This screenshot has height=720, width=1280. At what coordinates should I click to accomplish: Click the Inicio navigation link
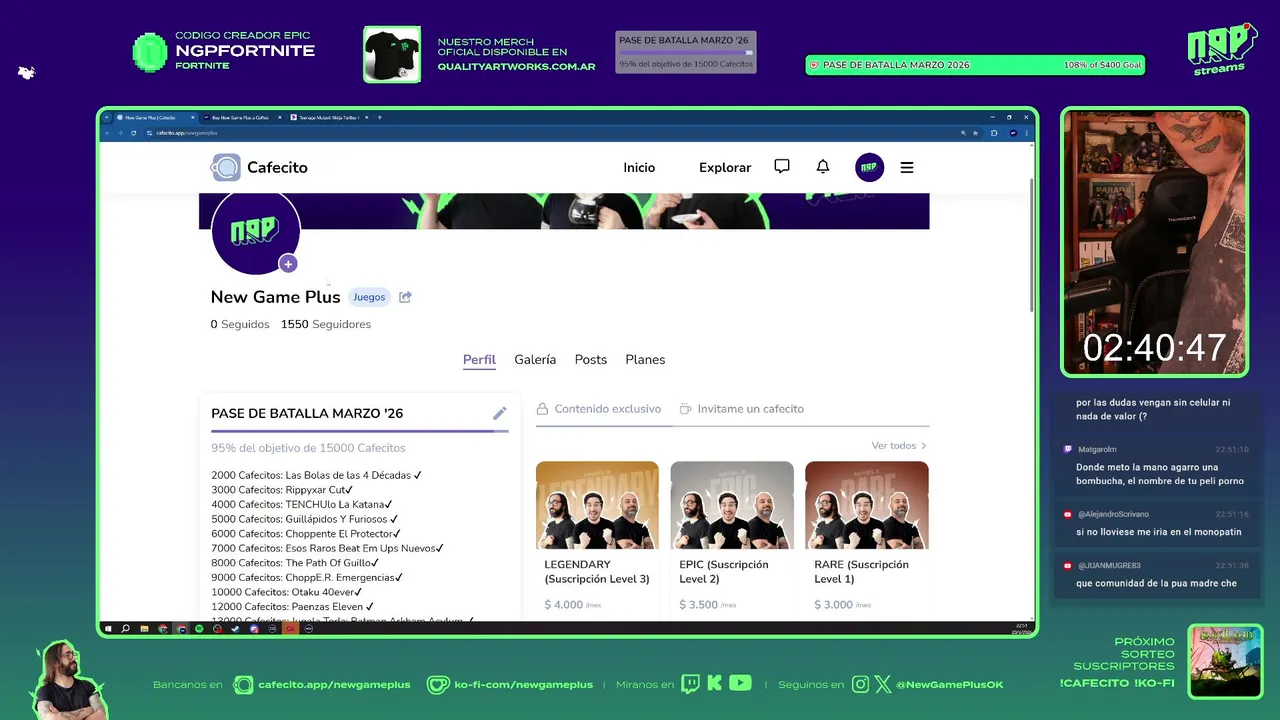639,167
